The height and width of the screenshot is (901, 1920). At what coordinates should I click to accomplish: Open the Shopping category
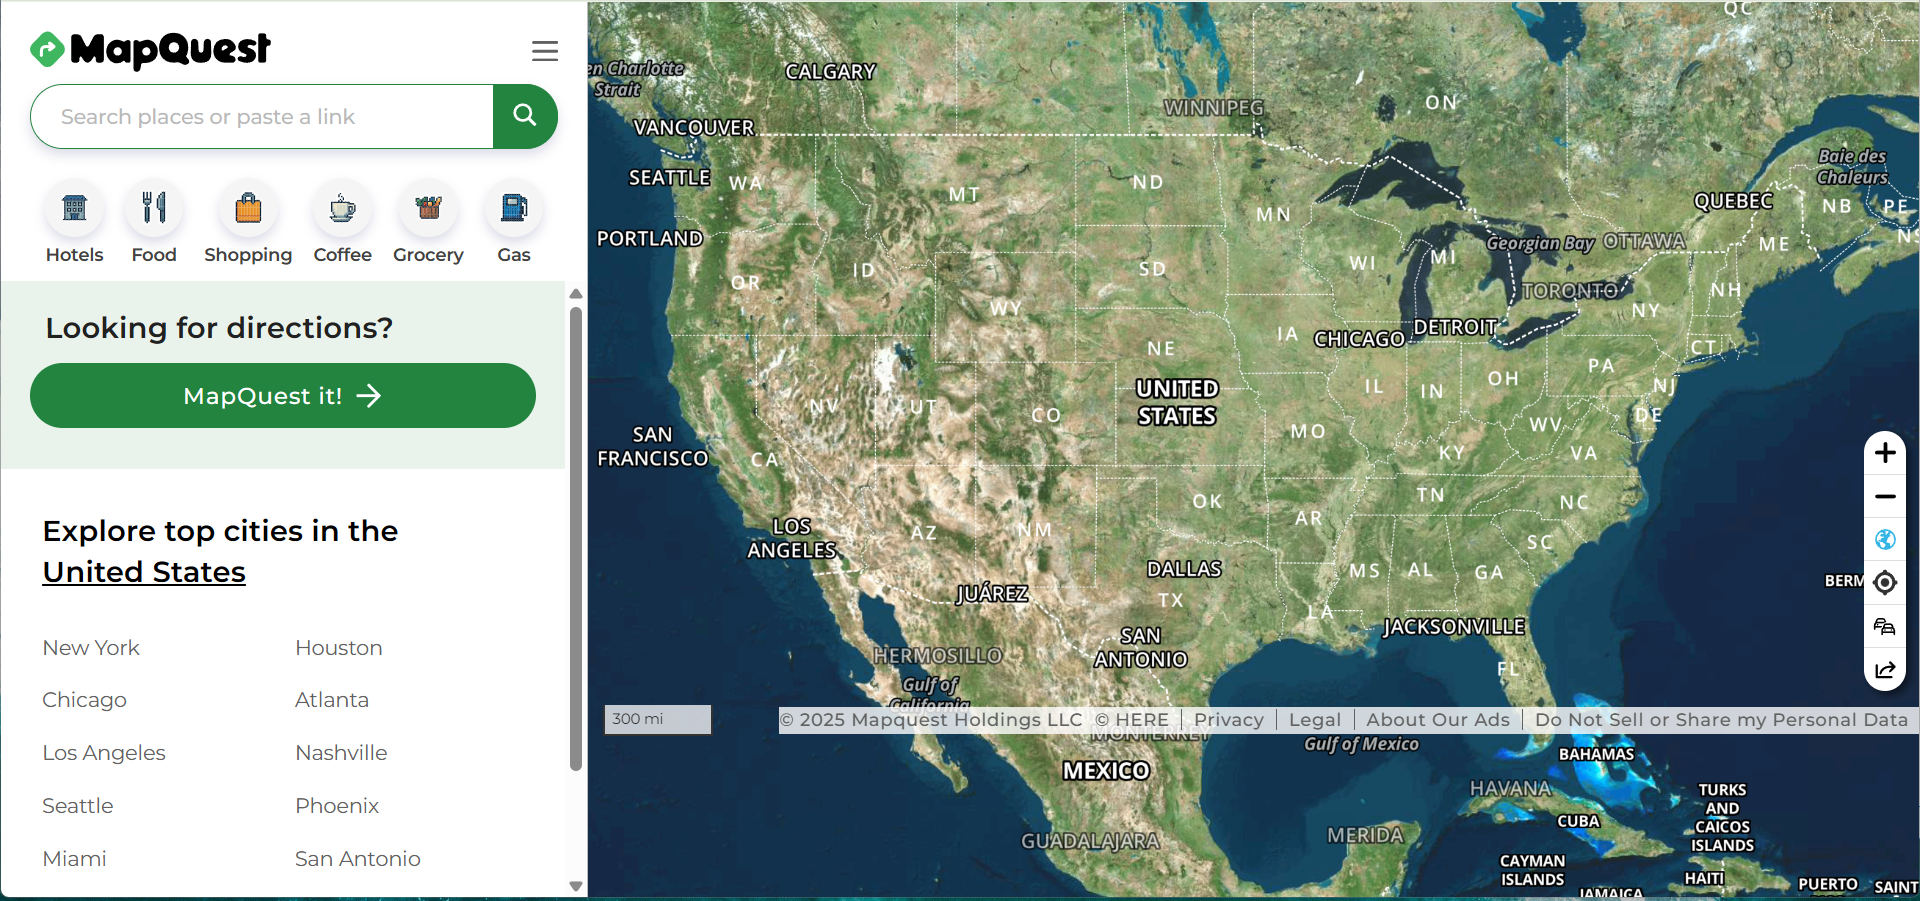pyautogui.click(x=247, y=210)
